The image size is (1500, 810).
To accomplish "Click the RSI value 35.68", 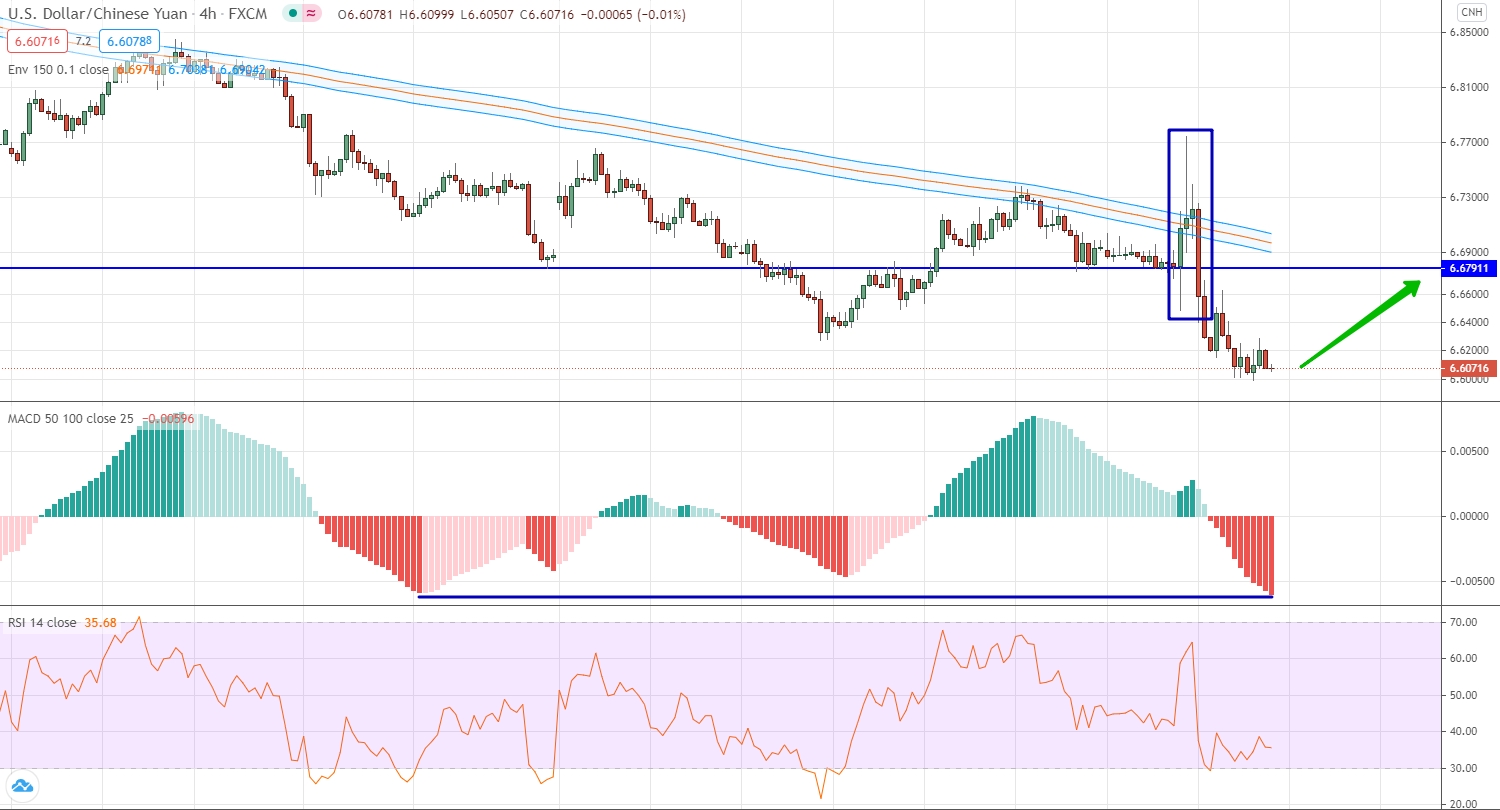I will [100, 622].
